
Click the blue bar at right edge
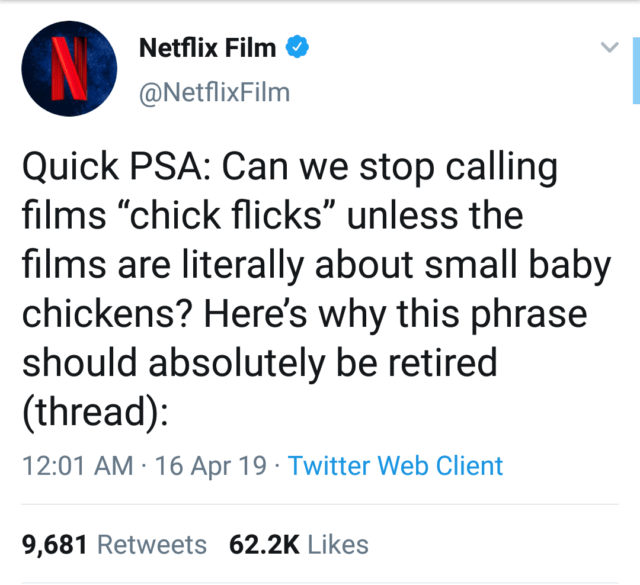coord(636,70)
